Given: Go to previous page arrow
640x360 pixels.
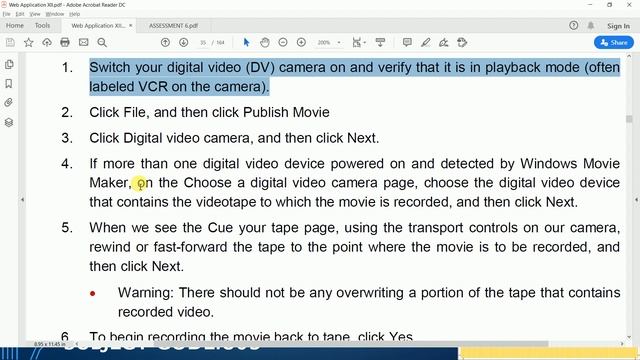Looking at the screenshot, I should [x=165, y=42].
